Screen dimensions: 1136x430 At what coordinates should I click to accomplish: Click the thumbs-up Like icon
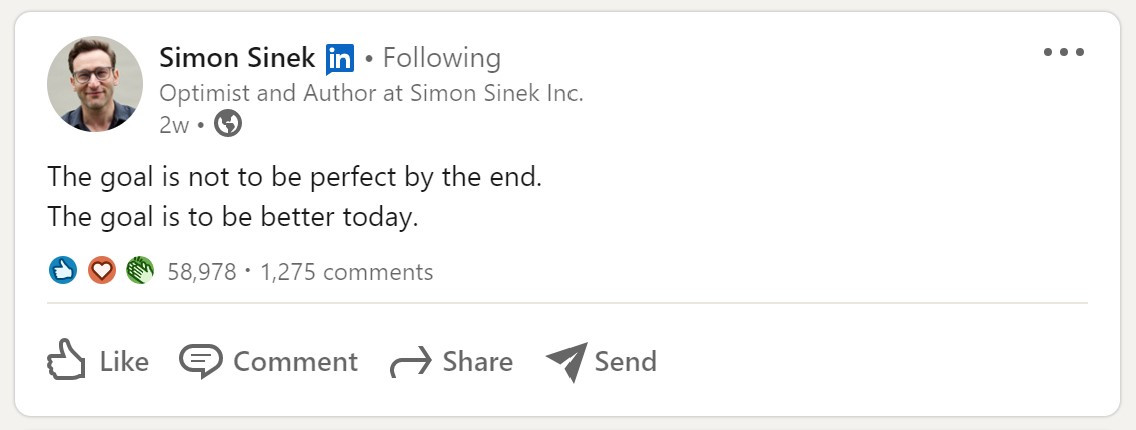click(x=67, y=361)
